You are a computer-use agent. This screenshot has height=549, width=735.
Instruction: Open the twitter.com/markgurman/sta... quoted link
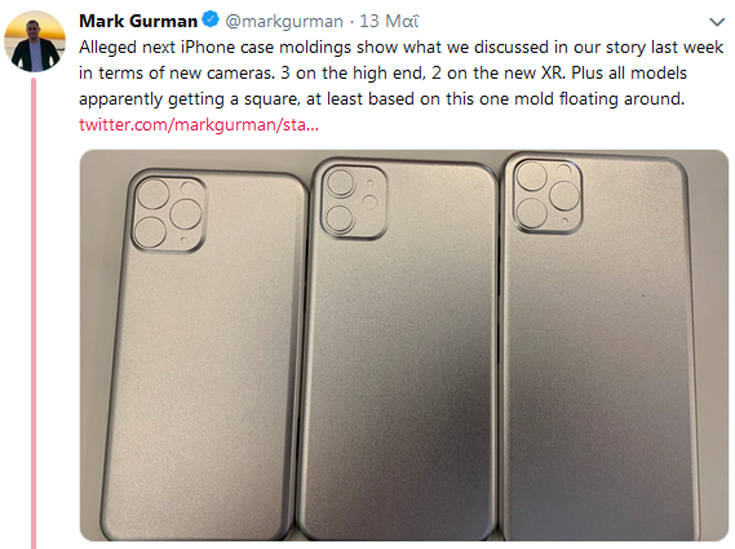[x=198, y=125]
